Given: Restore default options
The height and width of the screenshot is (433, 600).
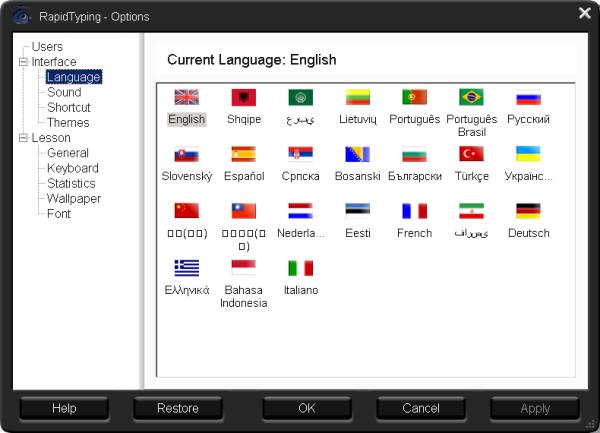Looking at the screenshot, I should point(178,408).
